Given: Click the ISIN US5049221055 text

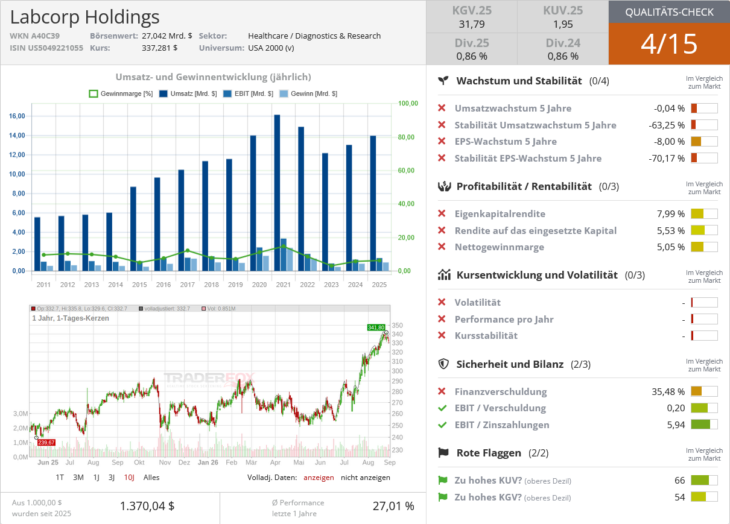Looking at the screenshot, I should pyautogui.click(x=47, y=48).
